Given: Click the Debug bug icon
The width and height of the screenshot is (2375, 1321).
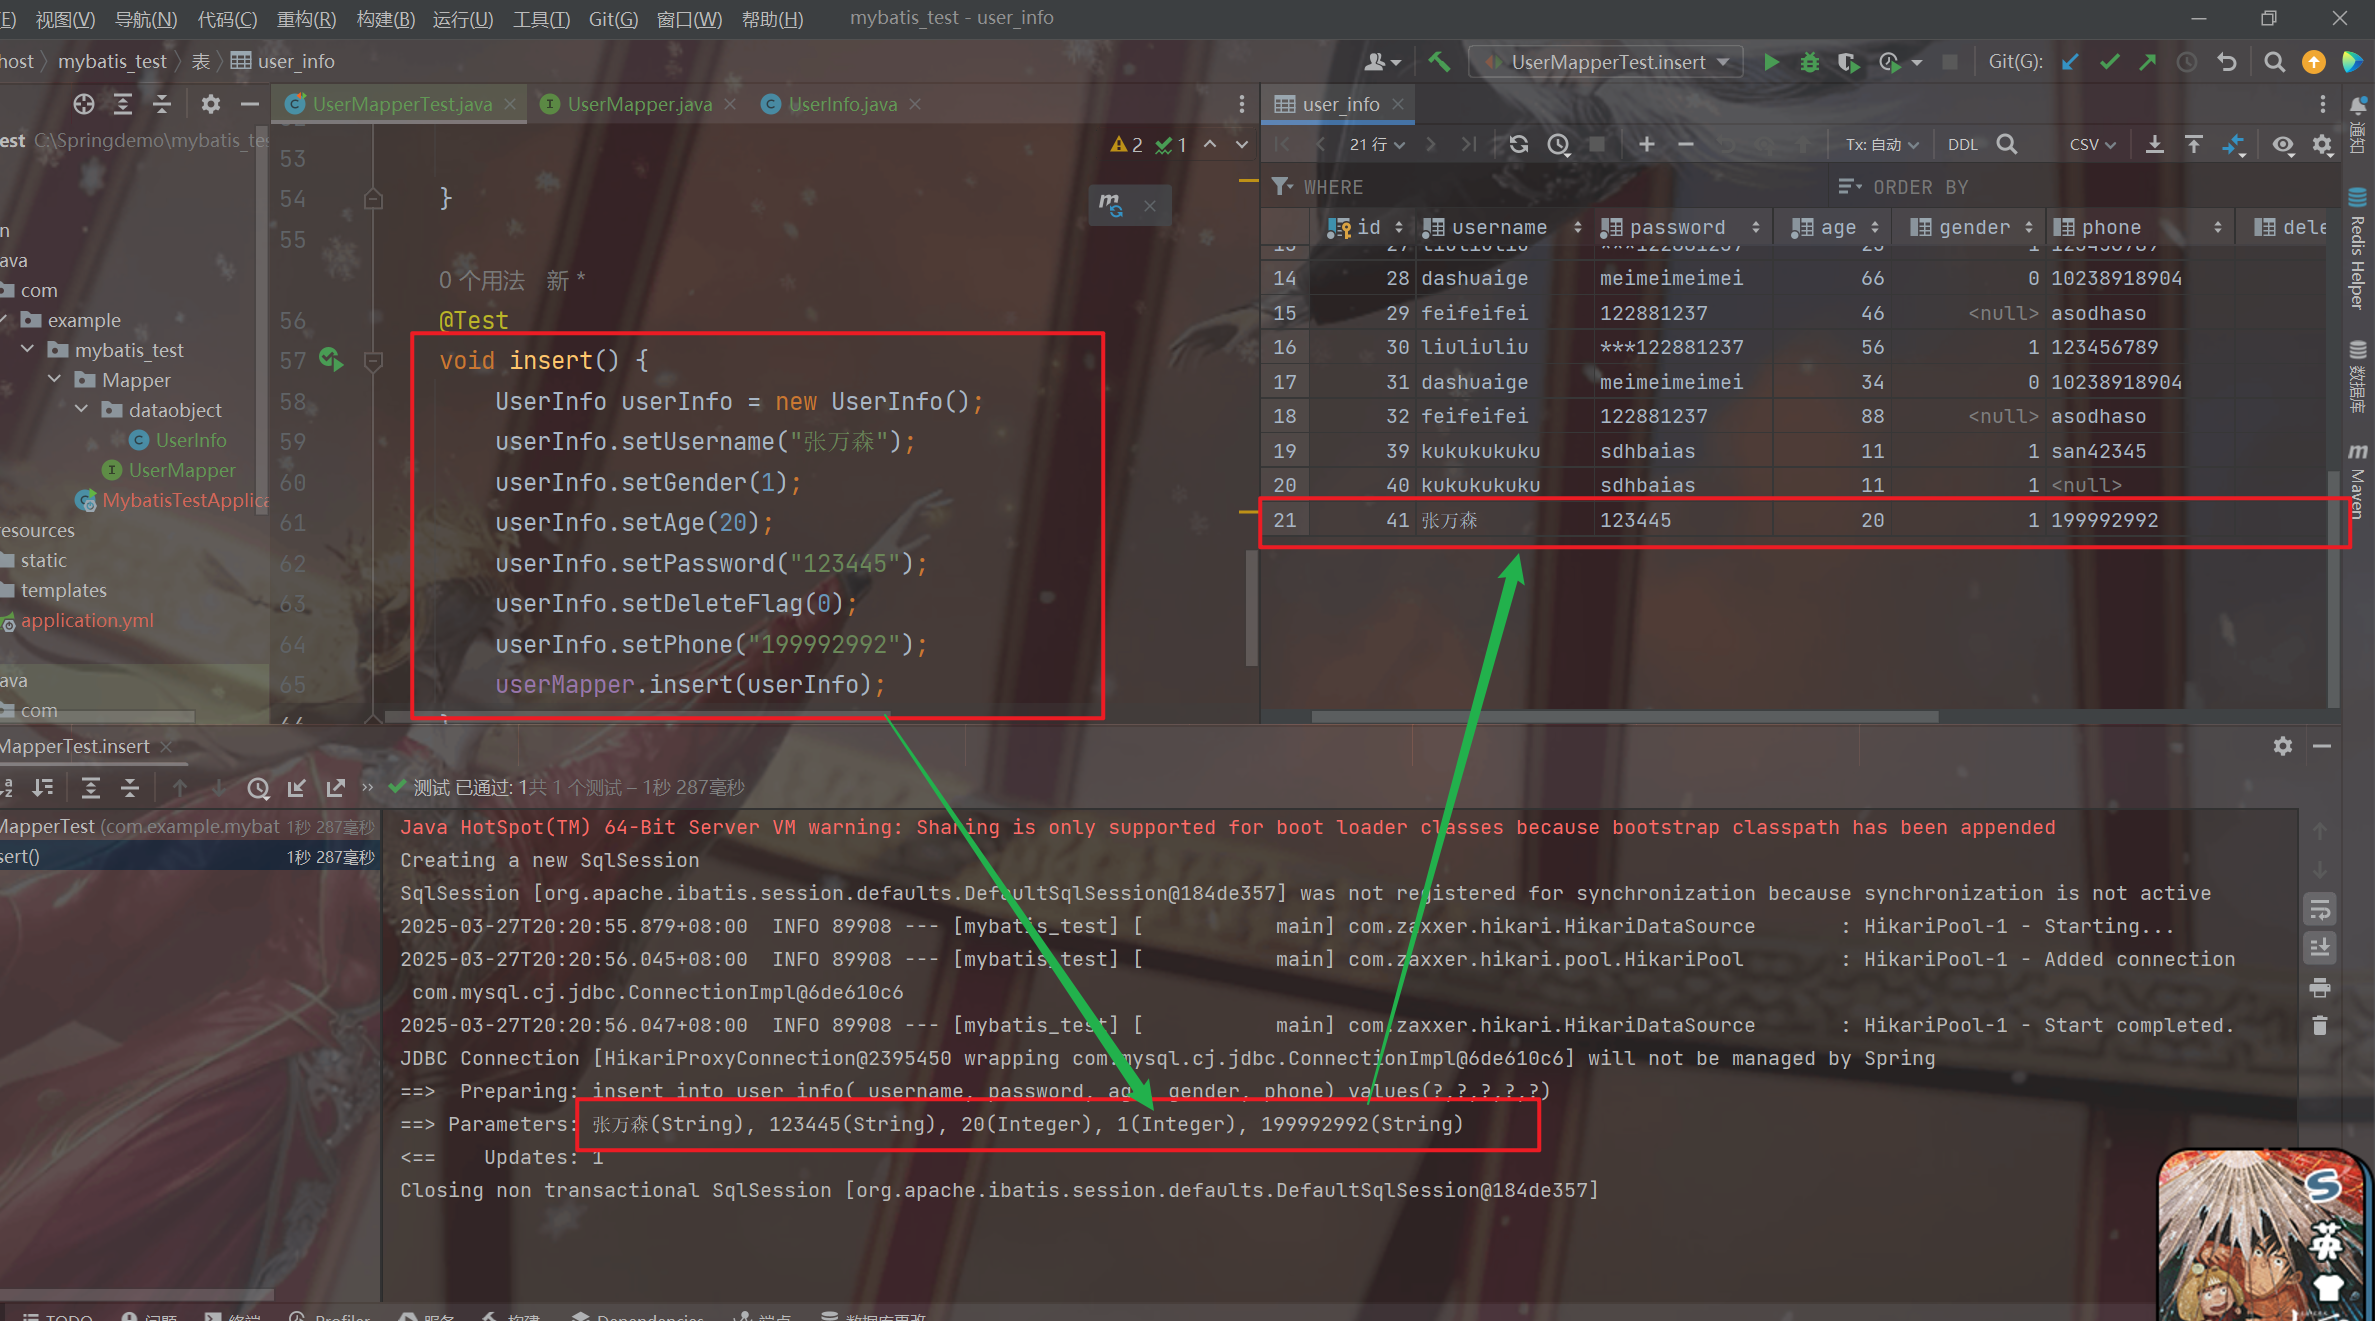Looking at the screenshot, I should tap(1810, 62).
